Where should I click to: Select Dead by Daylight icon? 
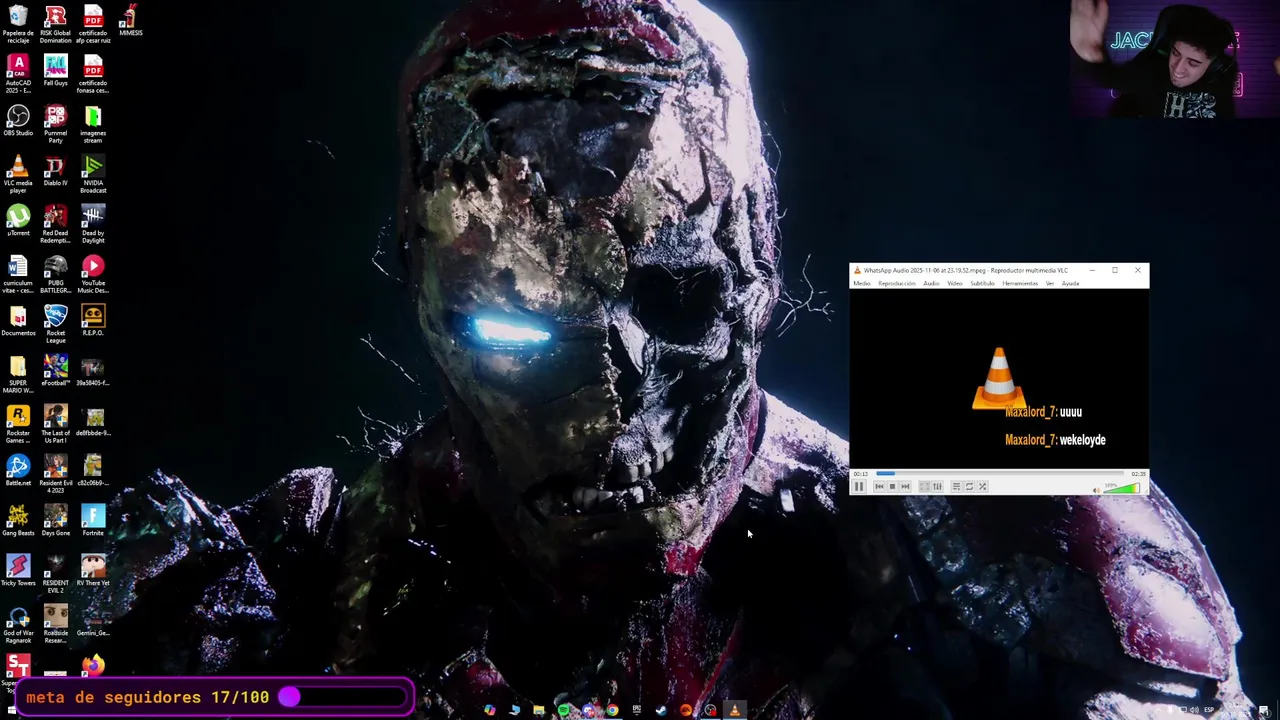[x=93, y=225]
